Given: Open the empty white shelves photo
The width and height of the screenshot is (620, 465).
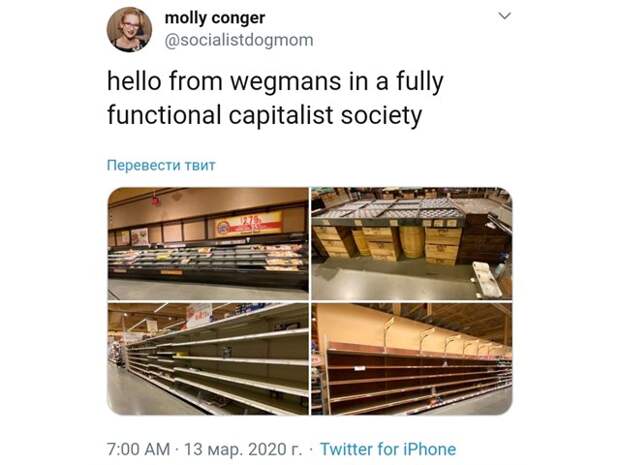Looking at the screenshot, I should tap(208, 359).
